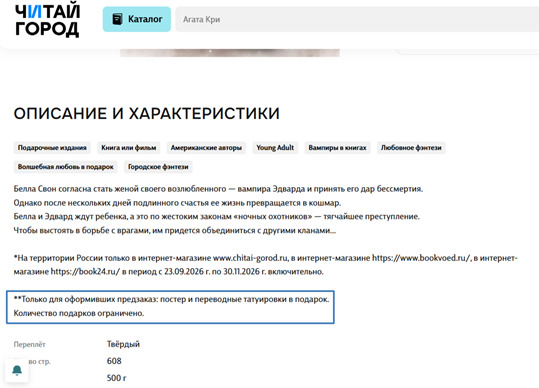Click the Количество подарков ограничено line
This screenshot has height=388, width=539.
coord(79,313)
